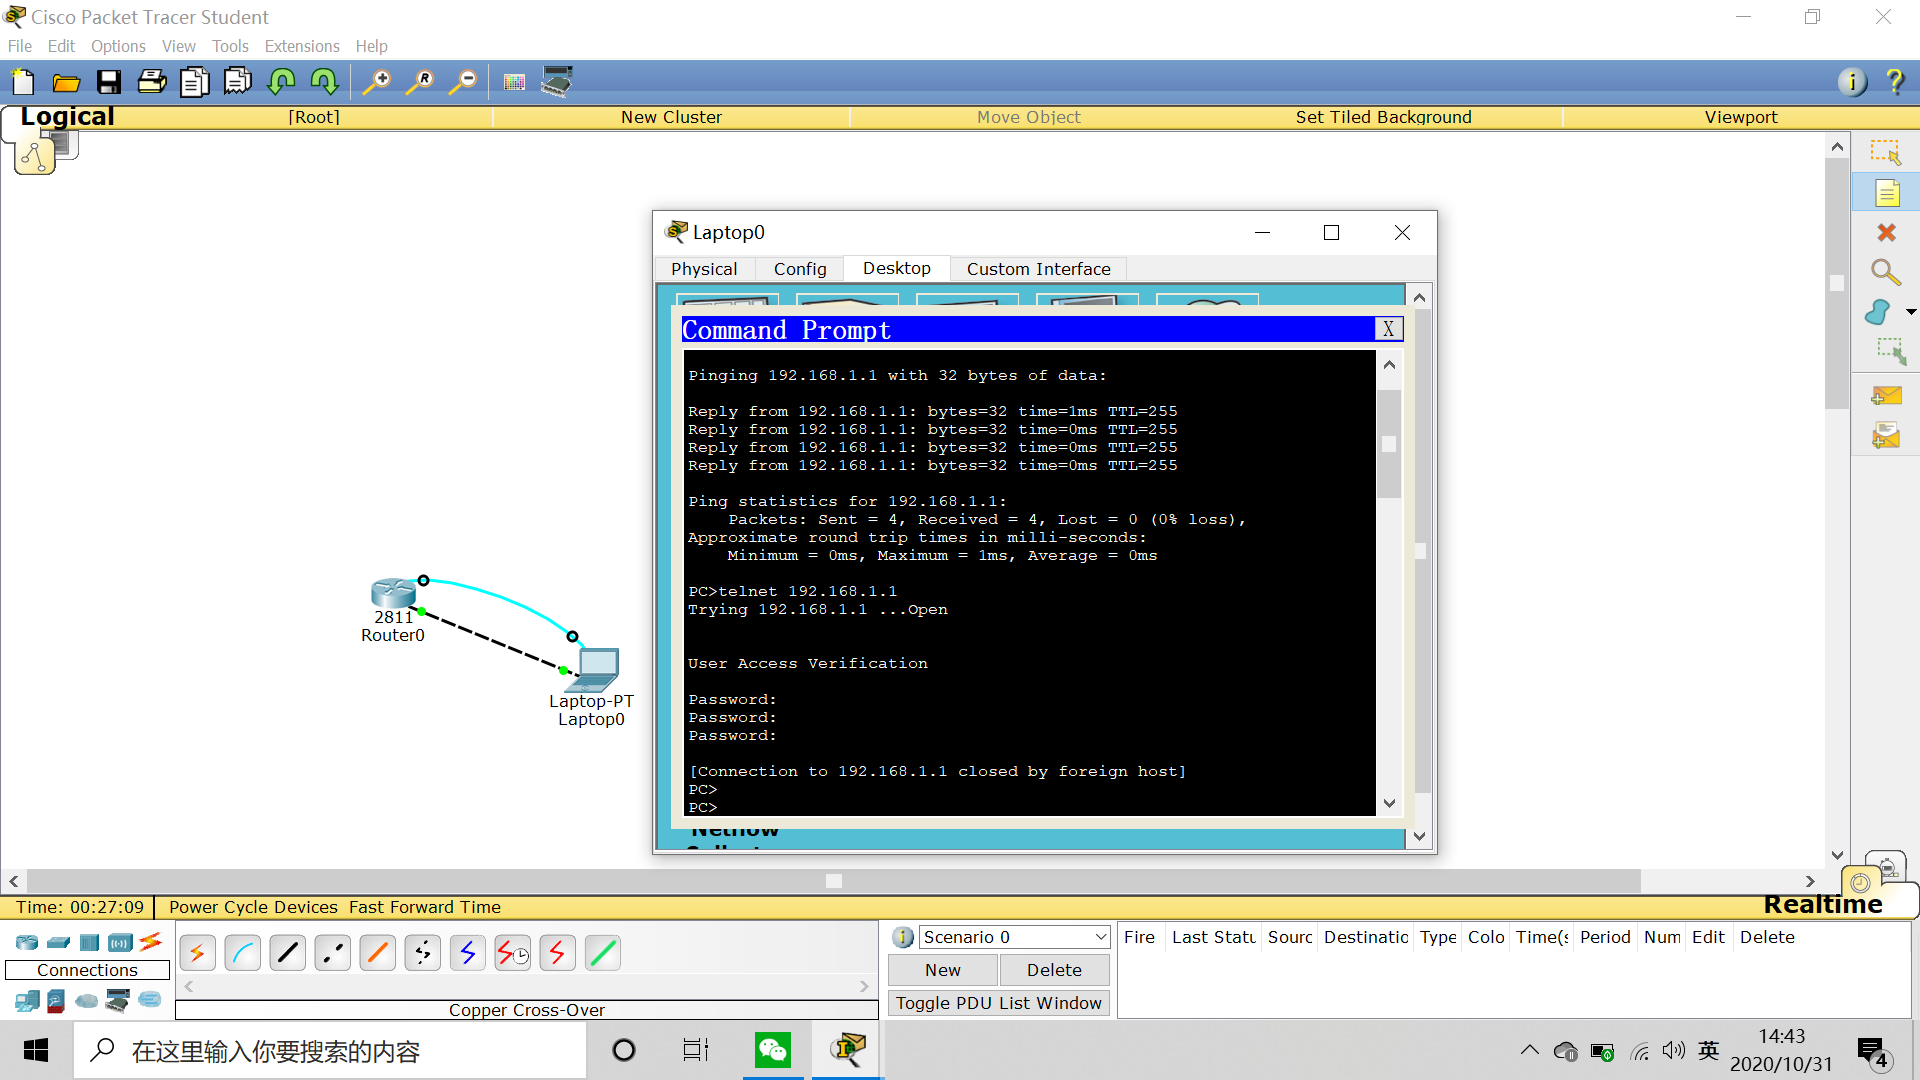Select the Delete tool red X

(1886, 233)
